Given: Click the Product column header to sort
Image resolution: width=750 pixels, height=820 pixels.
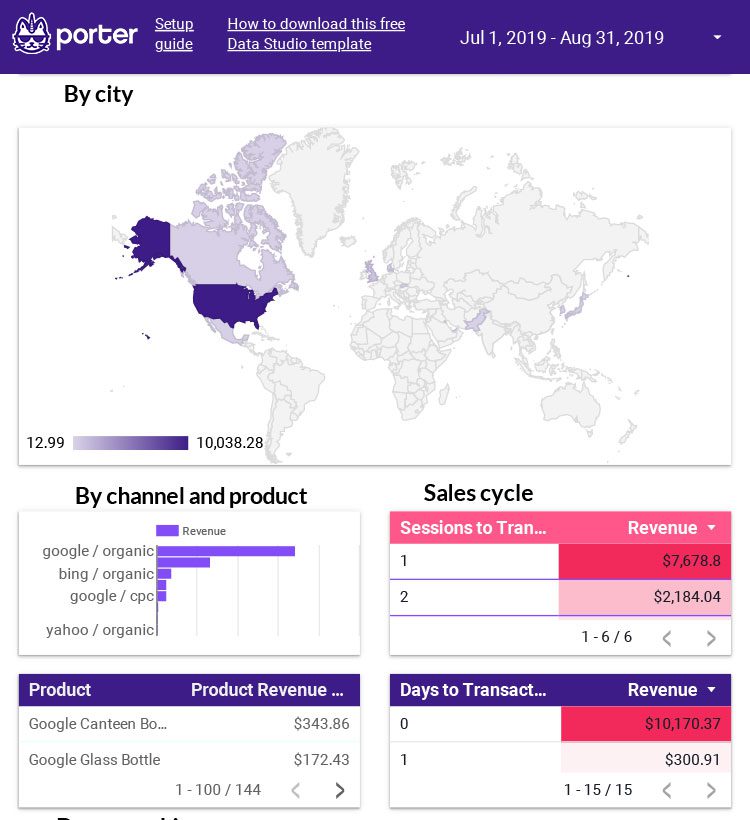Looking at the screenshot, I should [60, 690].
